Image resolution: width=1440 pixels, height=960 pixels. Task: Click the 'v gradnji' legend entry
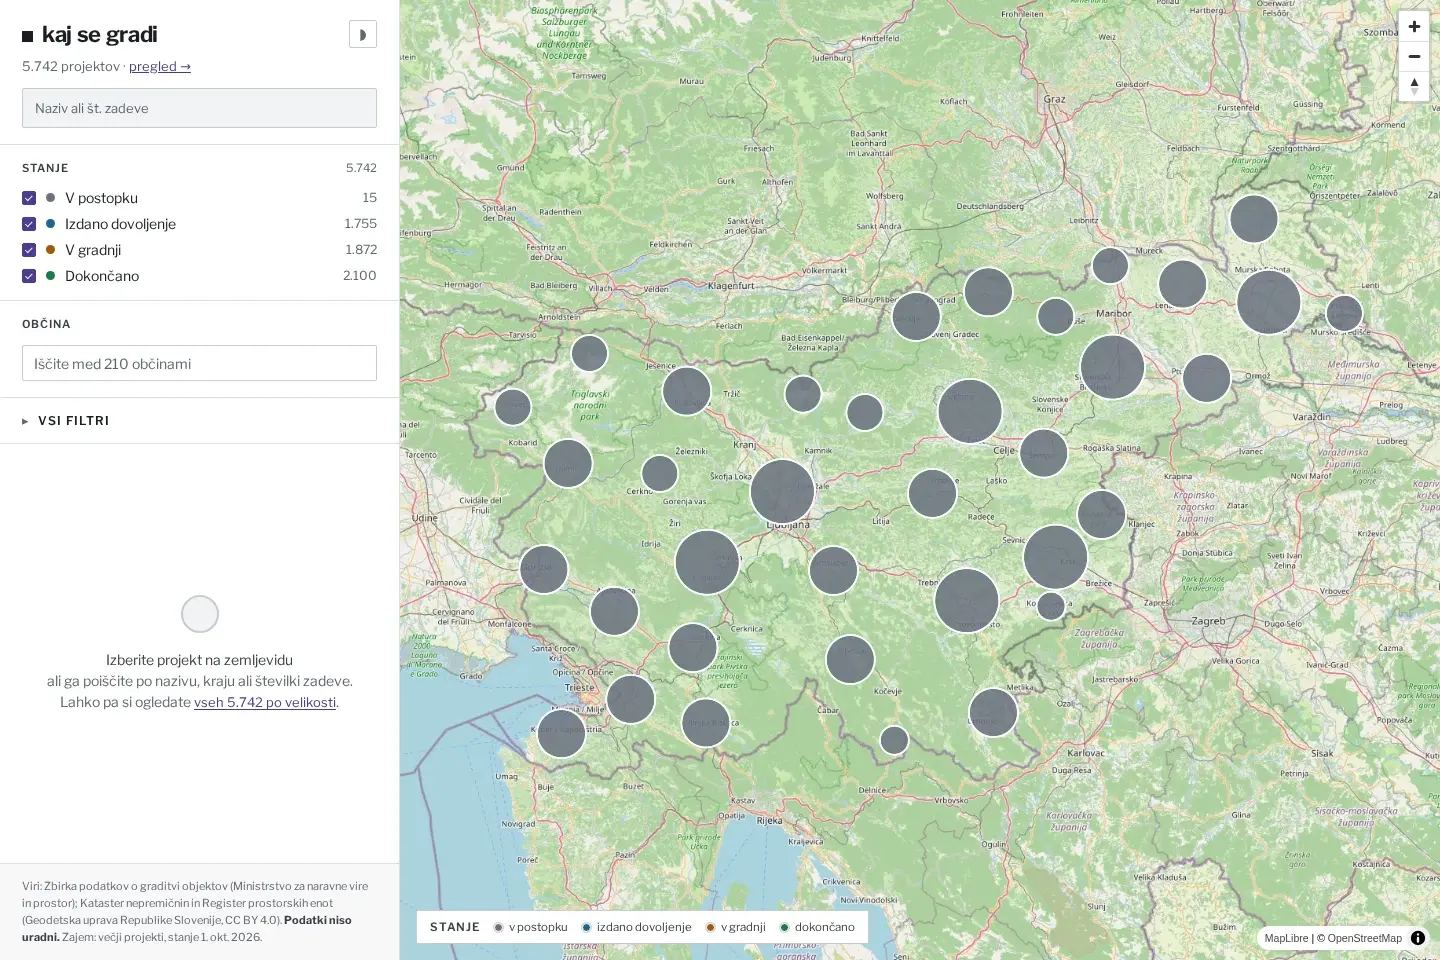736,927
